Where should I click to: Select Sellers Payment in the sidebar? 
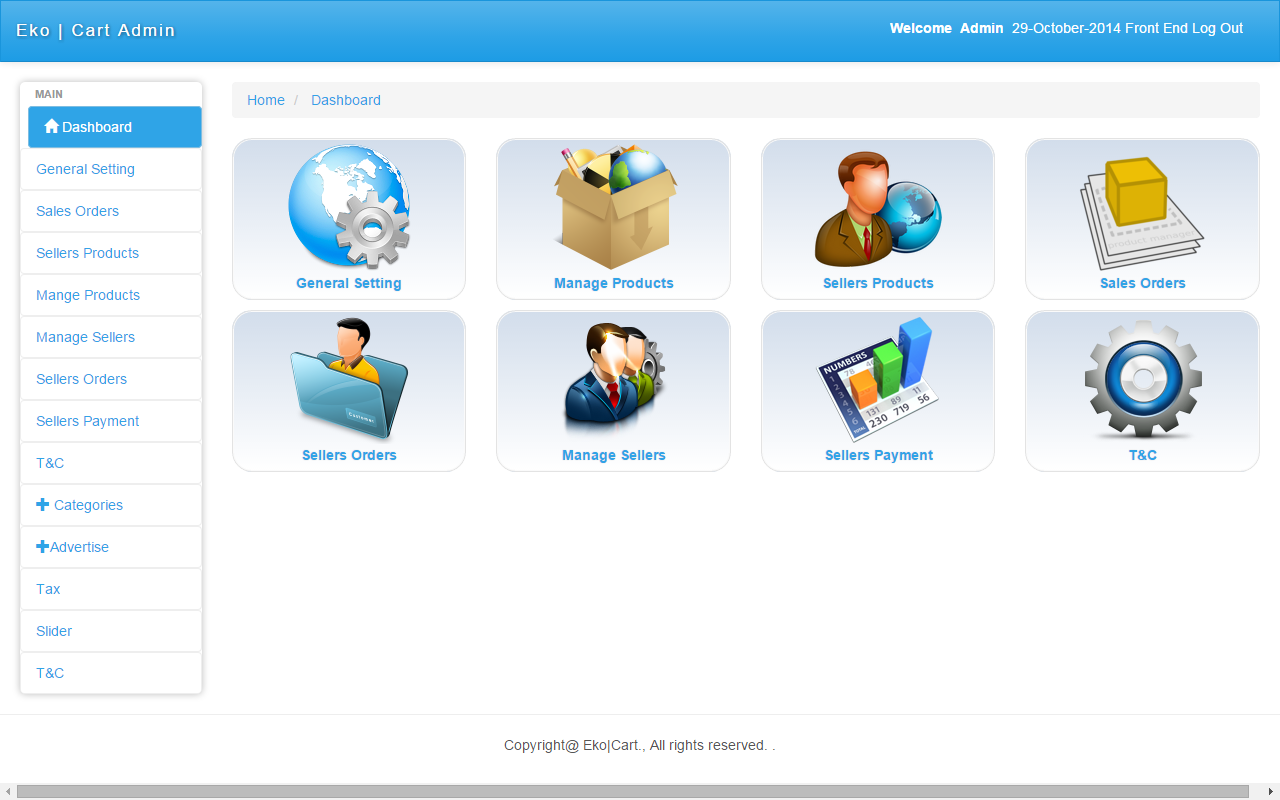coord(87,421)
